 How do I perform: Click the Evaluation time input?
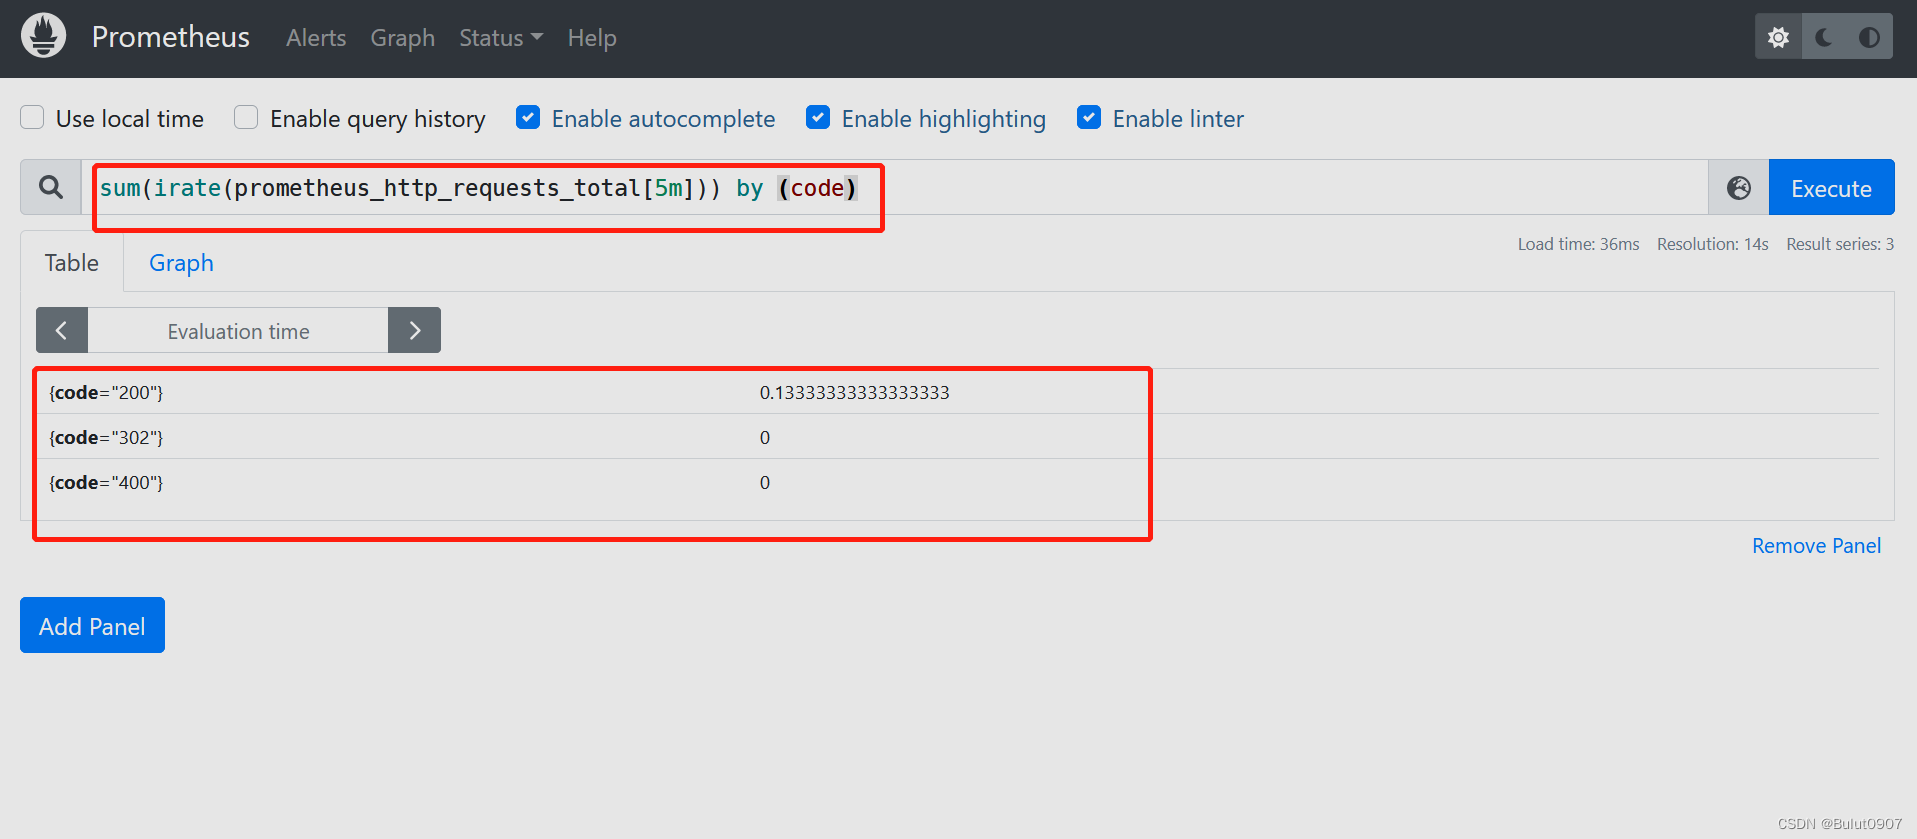point(238,331)
